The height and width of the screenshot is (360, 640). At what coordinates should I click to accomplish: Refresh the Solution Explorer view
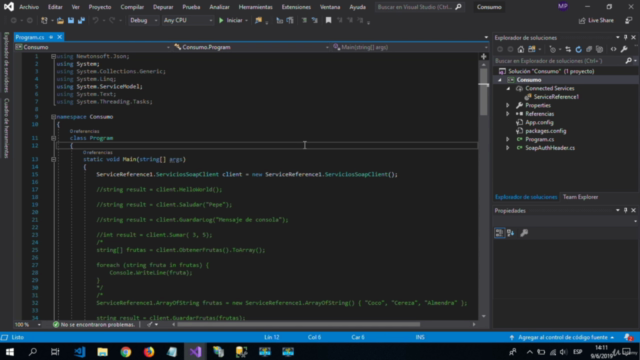coord(578,49)
